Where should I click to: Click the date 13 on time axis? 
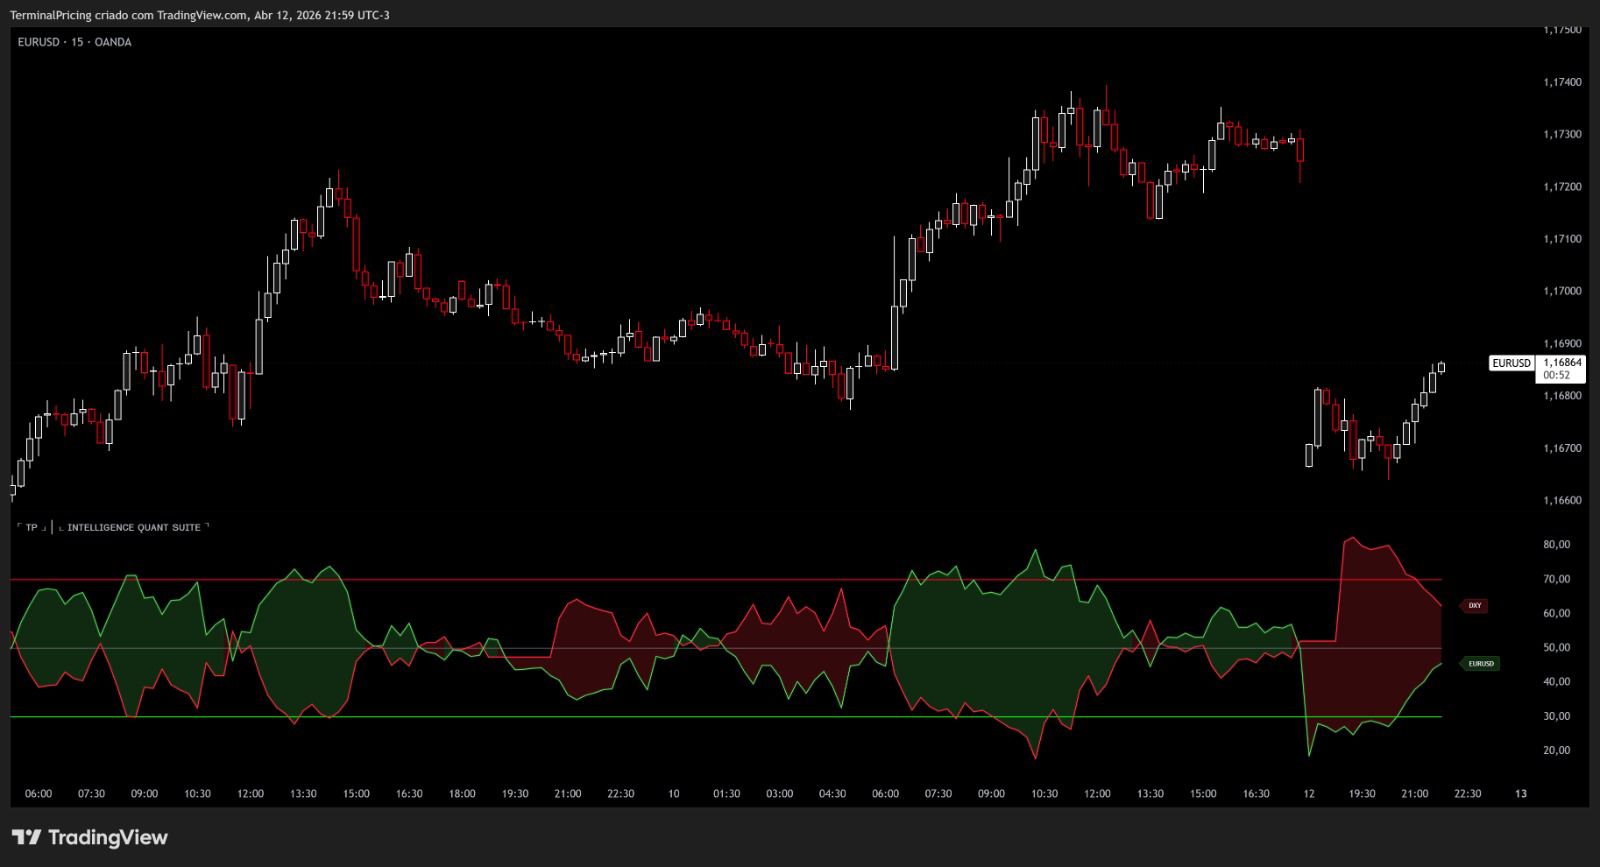point(1521,794)
